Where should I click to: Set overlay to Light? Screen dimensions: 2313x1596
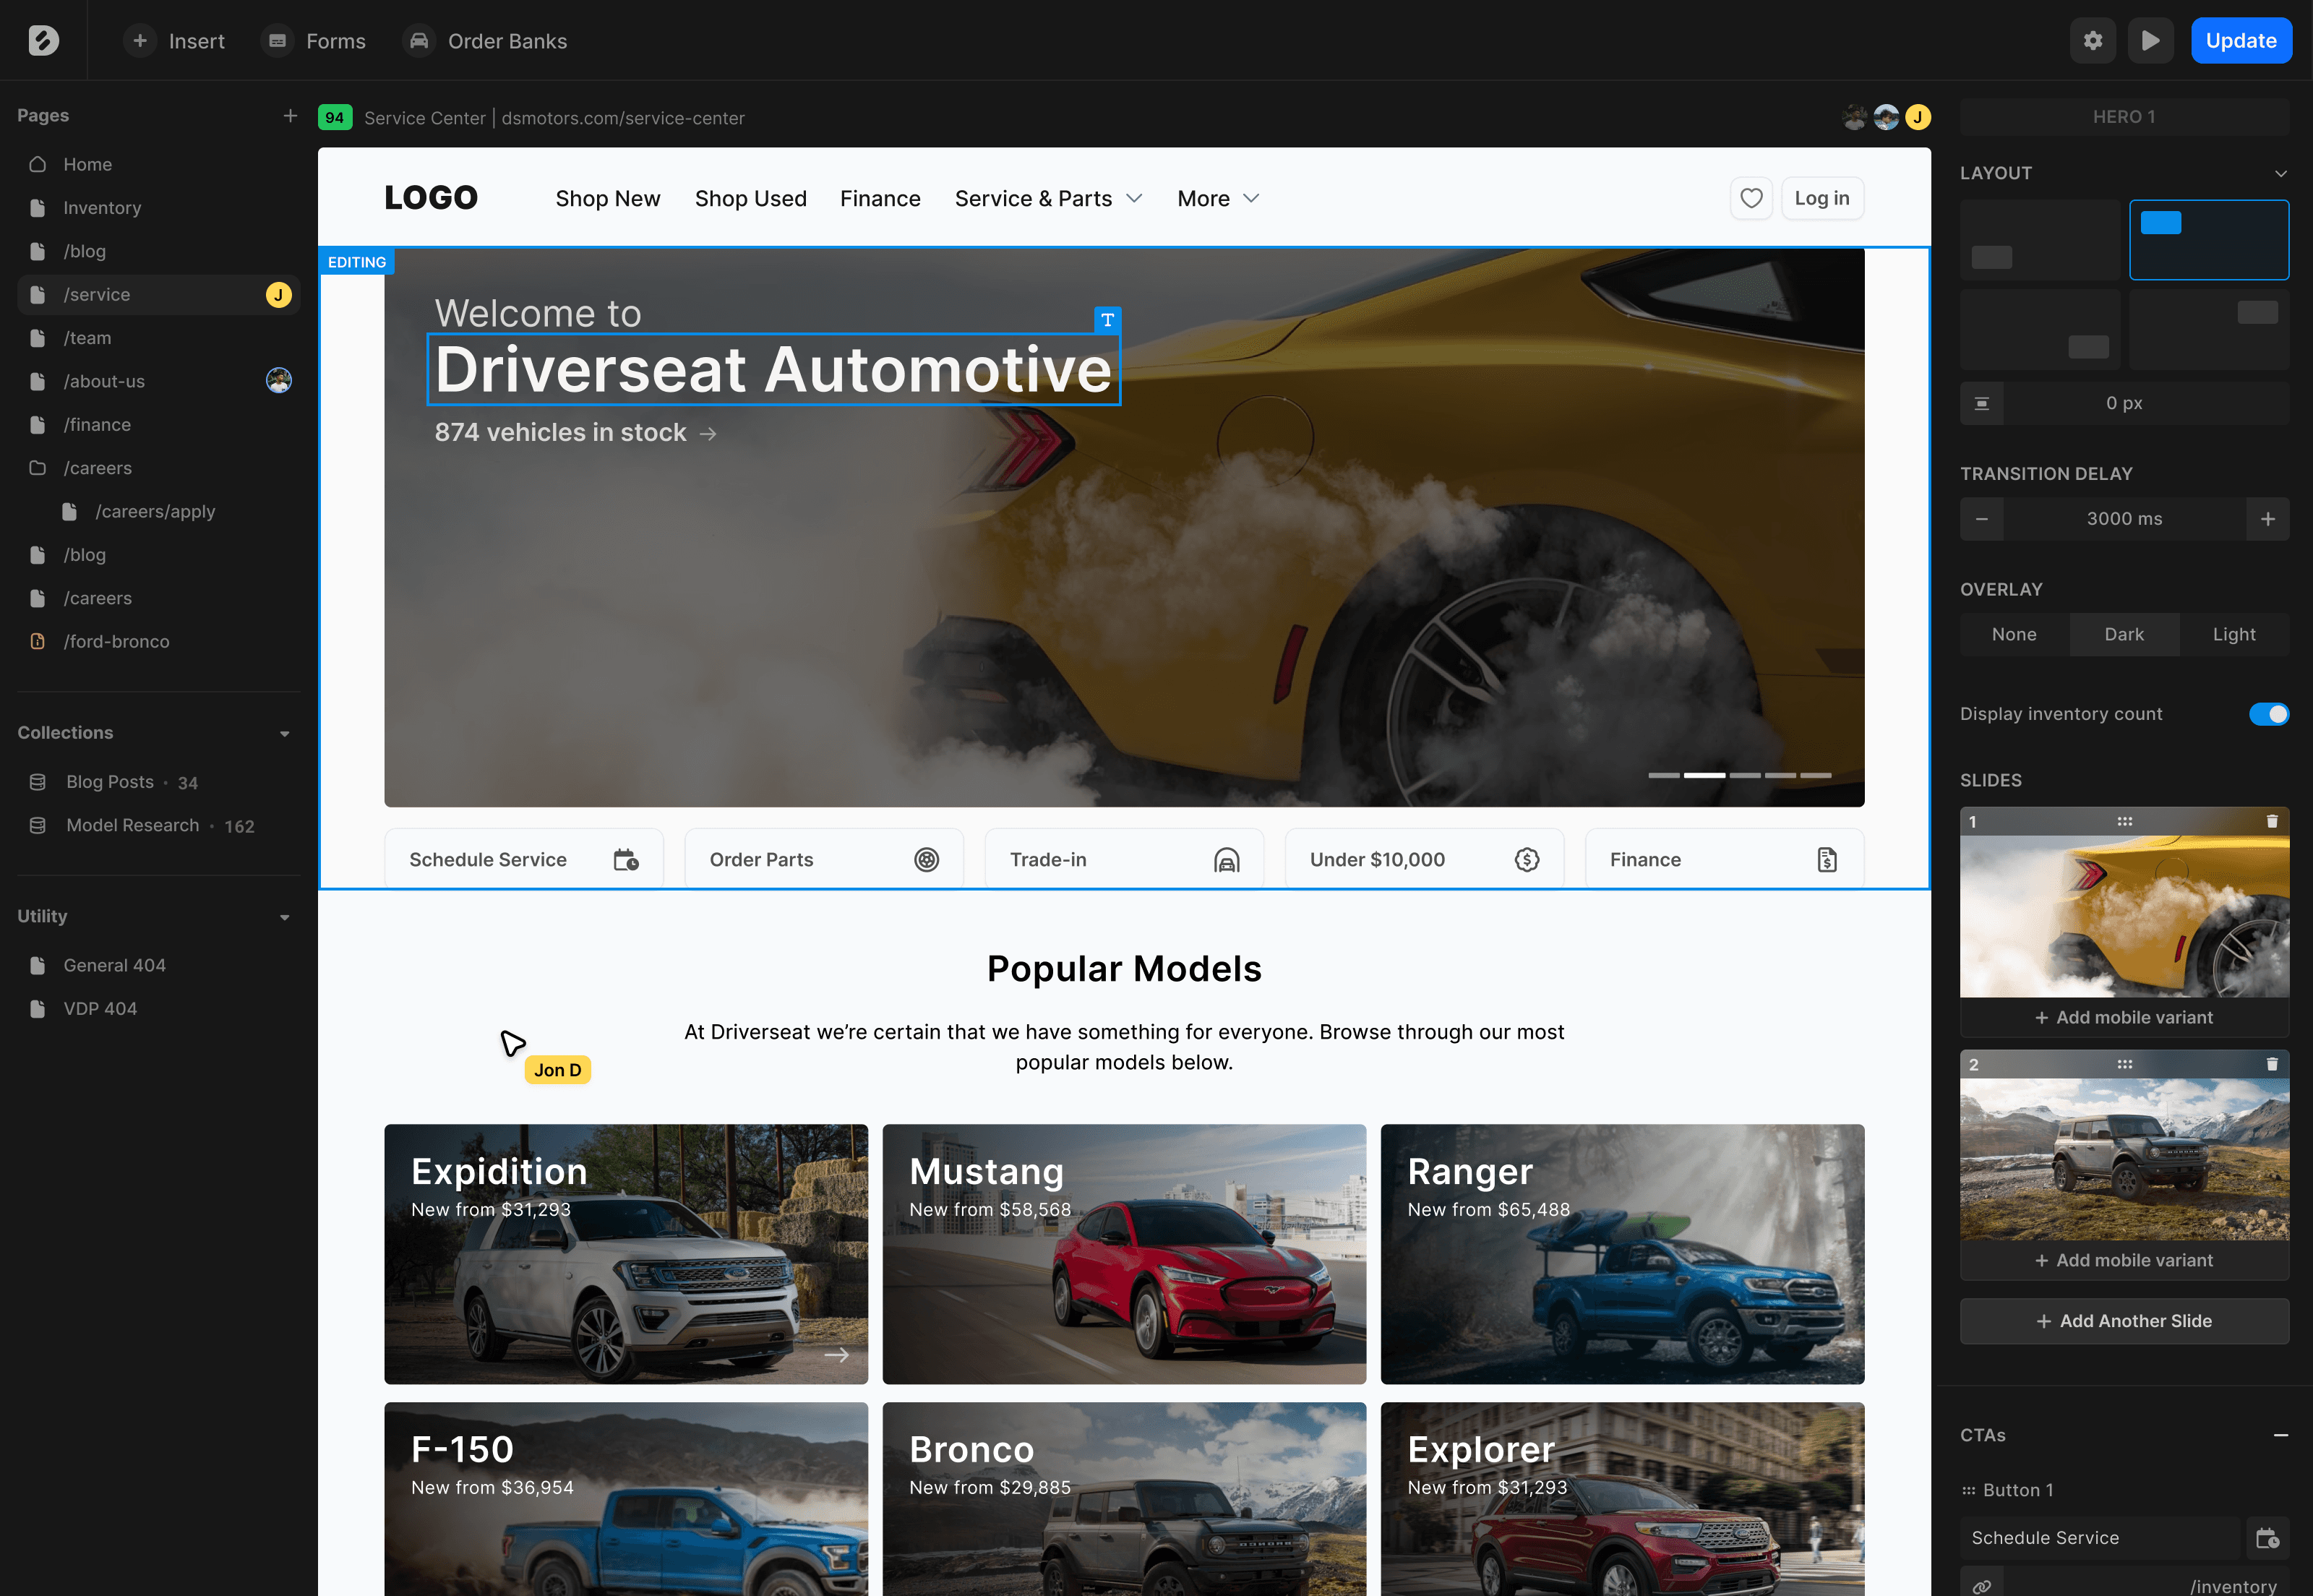pyautogui.click(x=2233, y=634)
